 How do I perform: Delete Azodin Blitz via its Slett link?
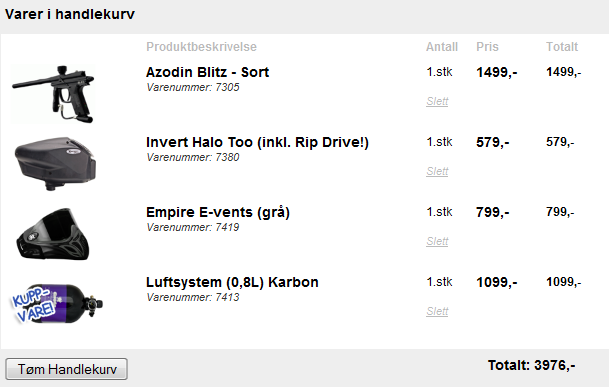(437, 101)
